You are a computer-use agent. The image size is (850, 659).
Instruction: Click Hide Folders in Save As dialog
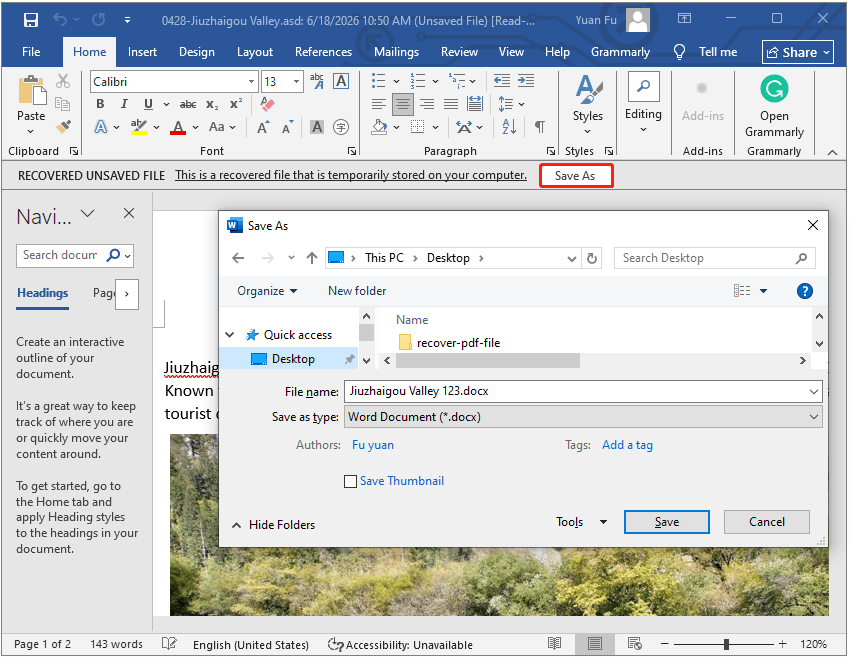[x=274, y=525]
